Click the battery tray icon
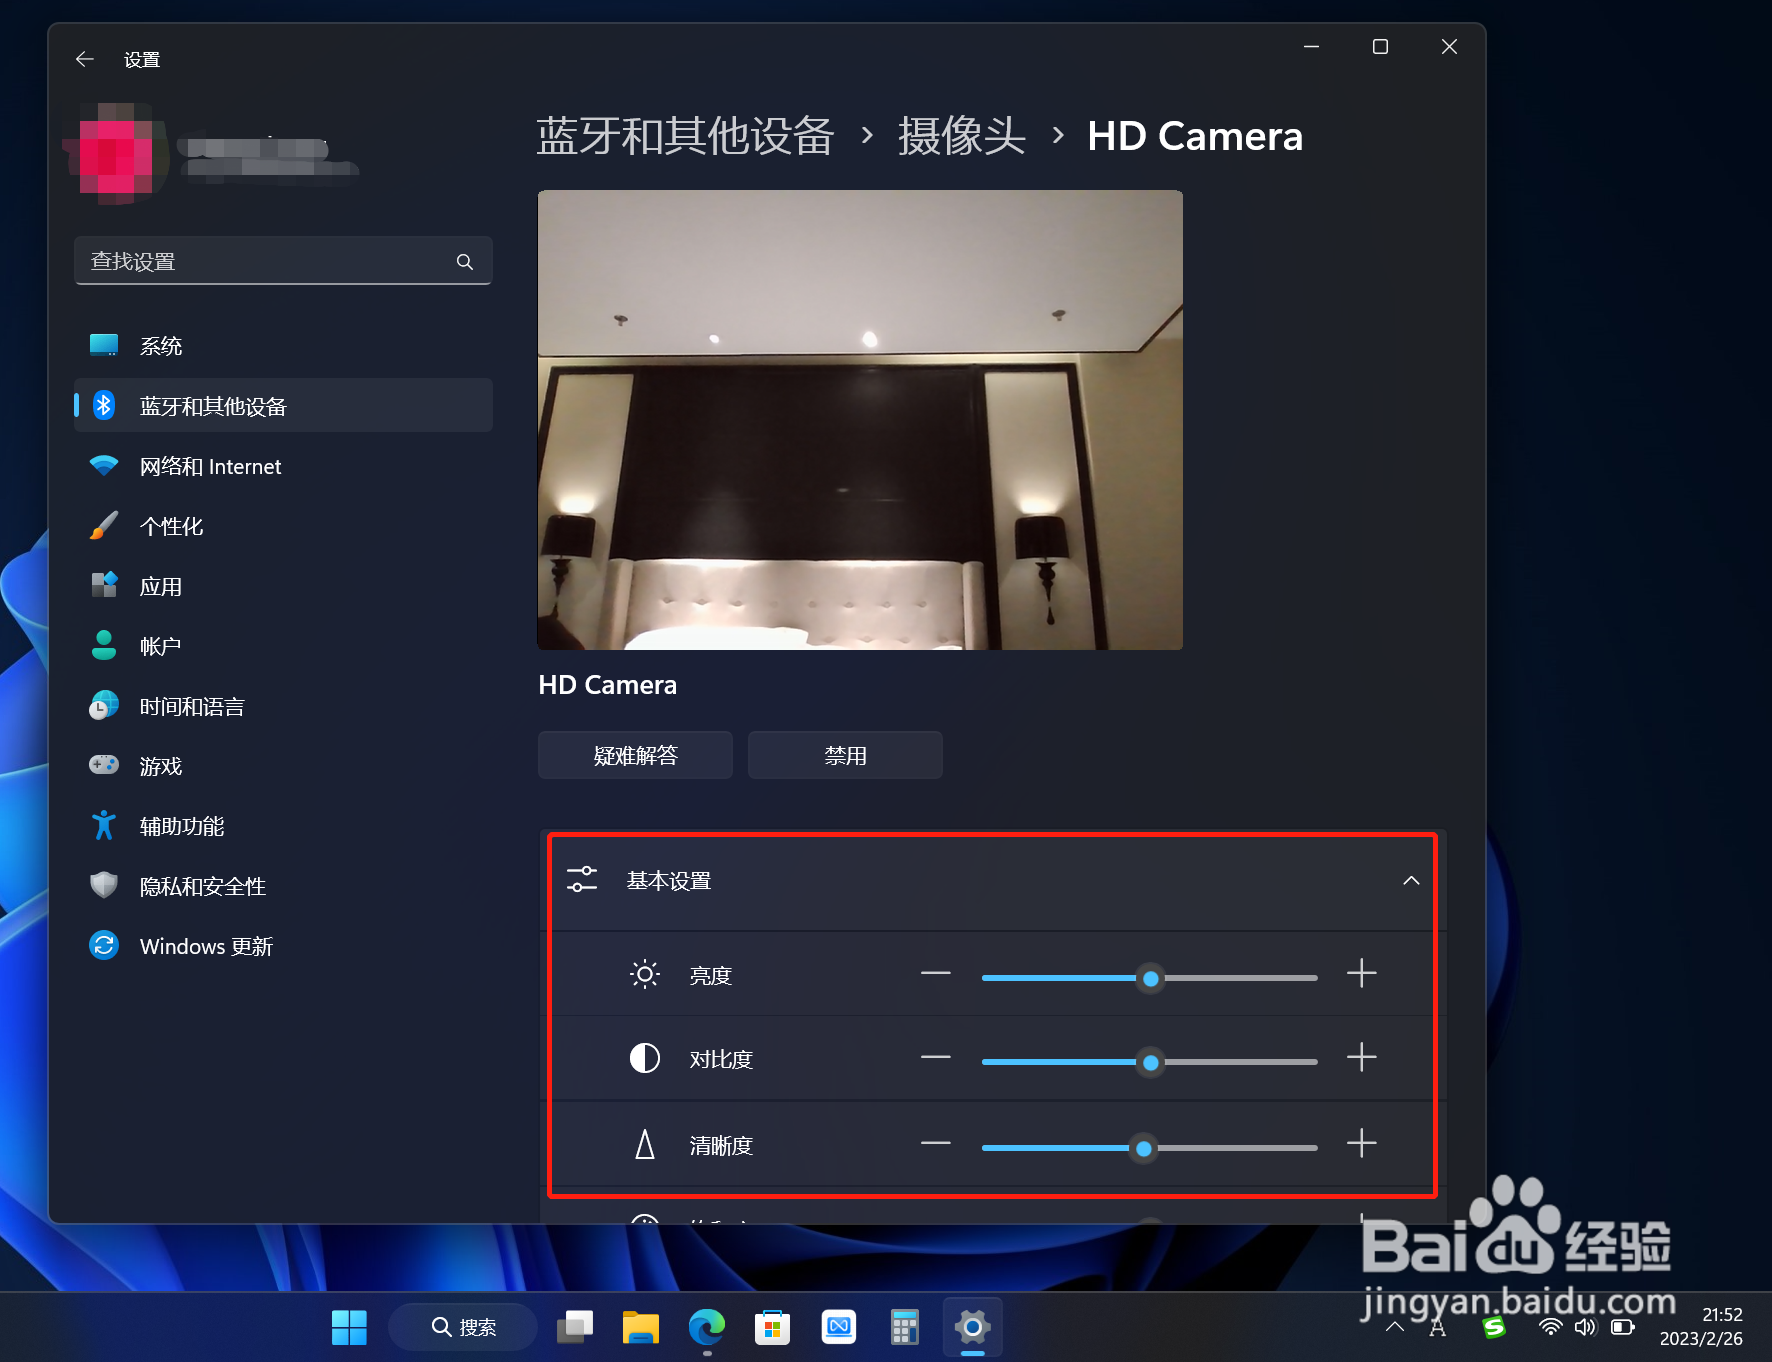The image size is (1772, 1362). 1623,1327
